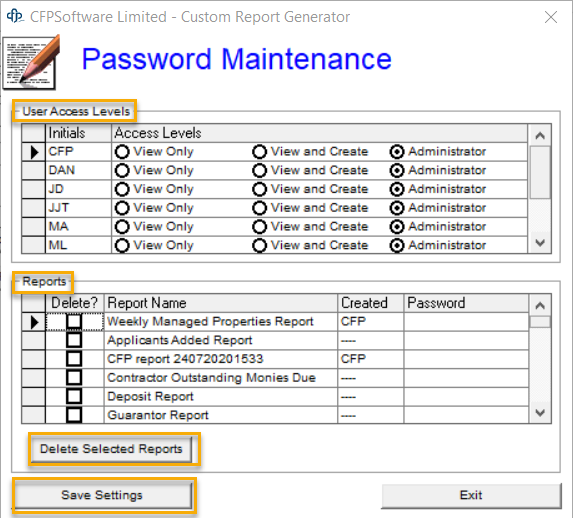Screen dimensions: 573x518
Task: Click the access levels list up arrow
Action: 540,136
